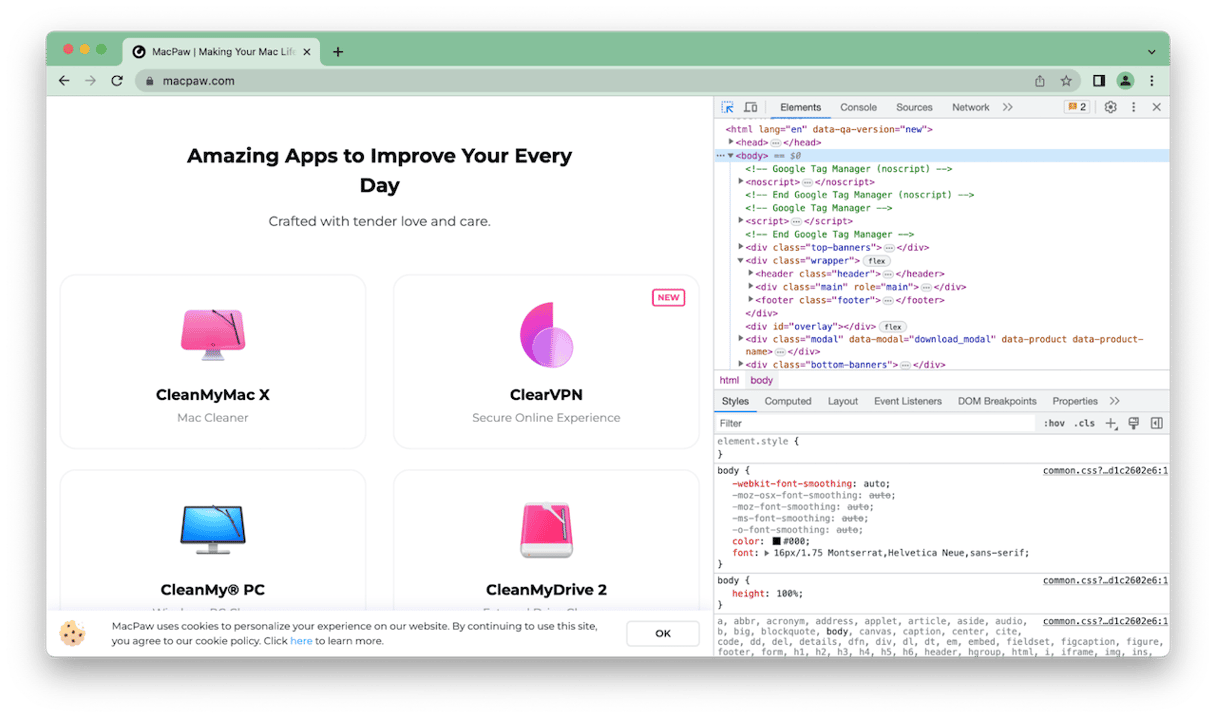Toggle flex badge on overlay div
The width and height of the screenshot is (1216, 718).
tap(893, 327)
